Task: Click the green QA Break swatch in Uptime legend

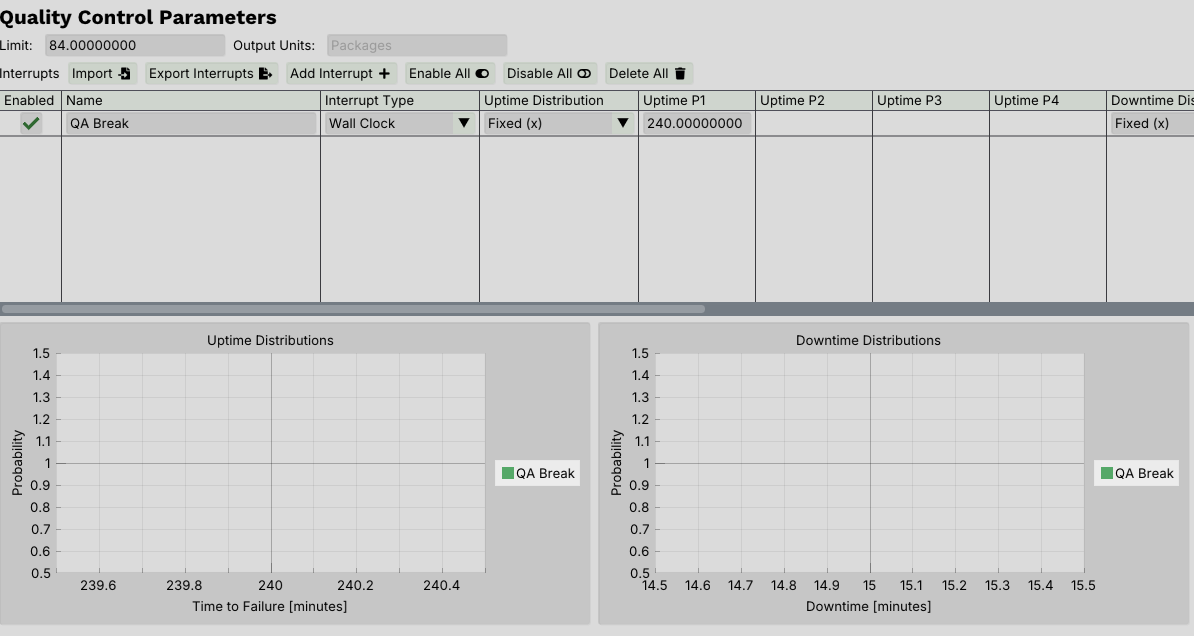Action: pyautogui.click(x=508, y=473)
